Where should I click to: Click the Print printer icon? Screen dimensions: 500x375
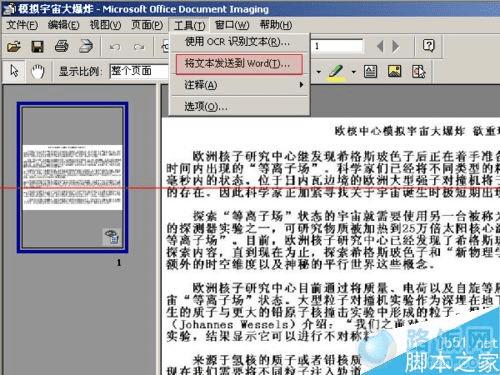pyautogui.click(x=62, y=46)
